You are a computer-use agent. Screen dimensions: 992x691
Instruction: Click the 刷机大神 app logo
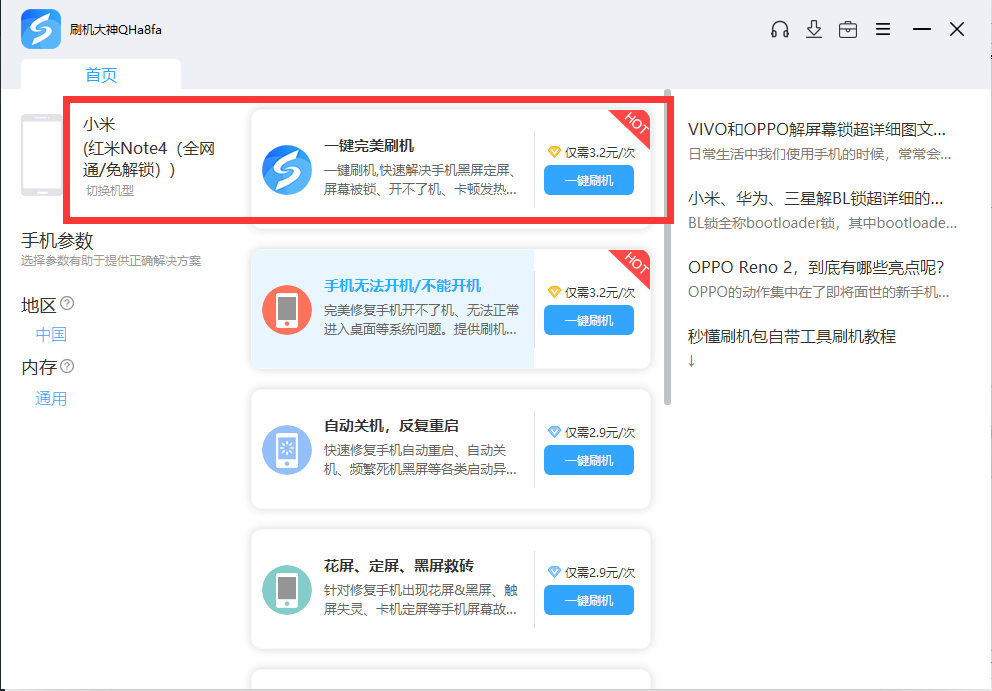point(41,29)
